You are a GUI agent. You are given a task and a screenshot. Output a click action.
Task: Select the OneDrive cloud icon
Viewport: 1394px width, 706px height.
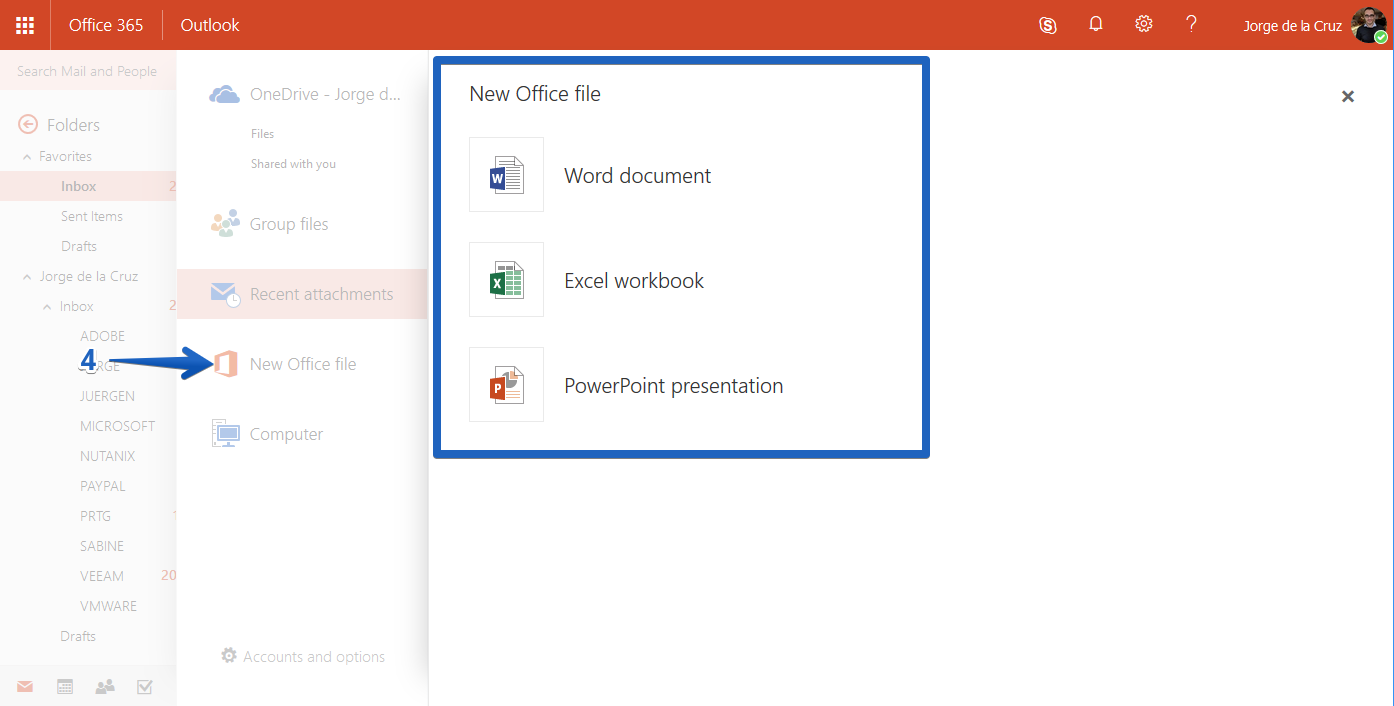(224, 94)
